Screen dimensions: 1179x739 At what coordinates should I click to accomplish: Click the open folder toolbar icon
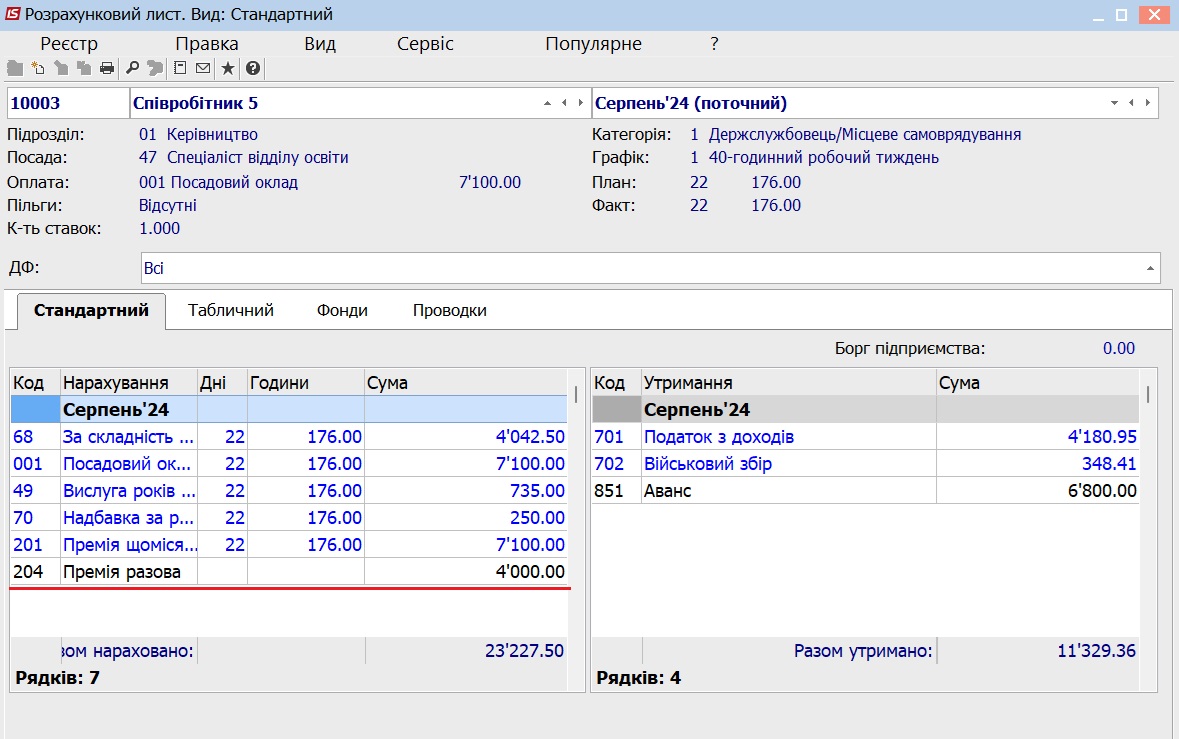click(15, 68)
